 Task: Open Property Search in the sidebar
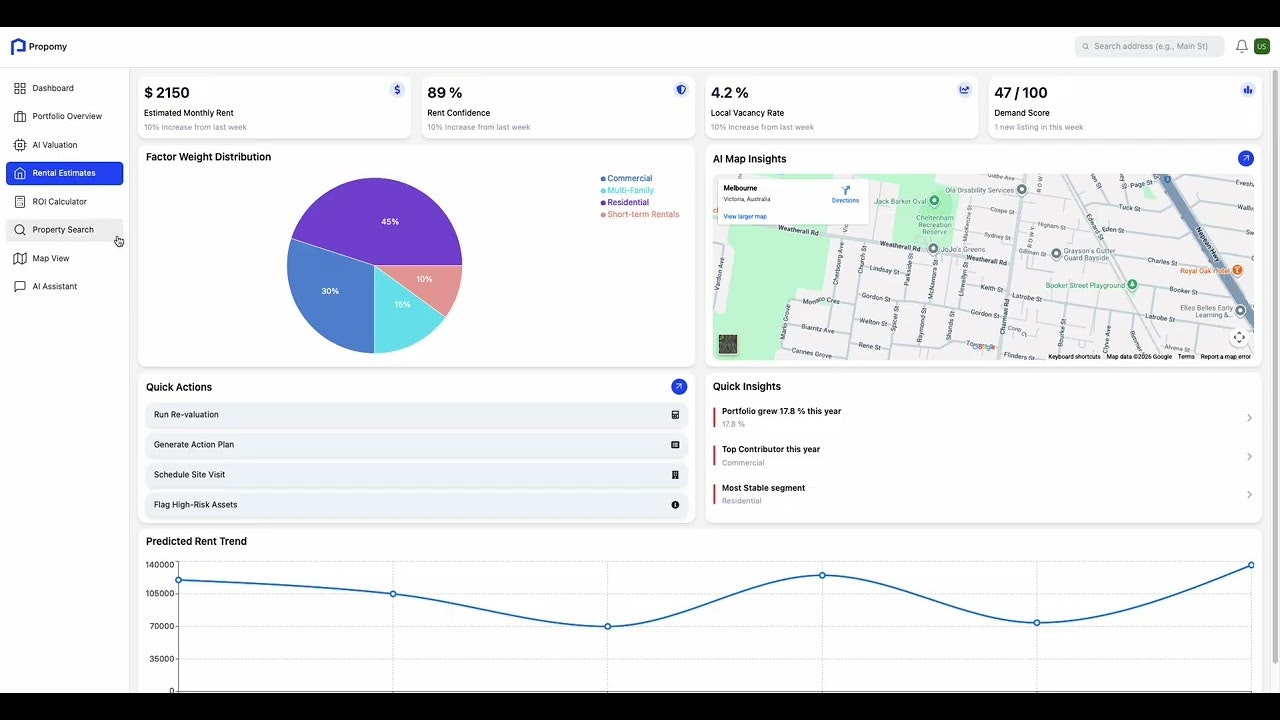point(64,230)
